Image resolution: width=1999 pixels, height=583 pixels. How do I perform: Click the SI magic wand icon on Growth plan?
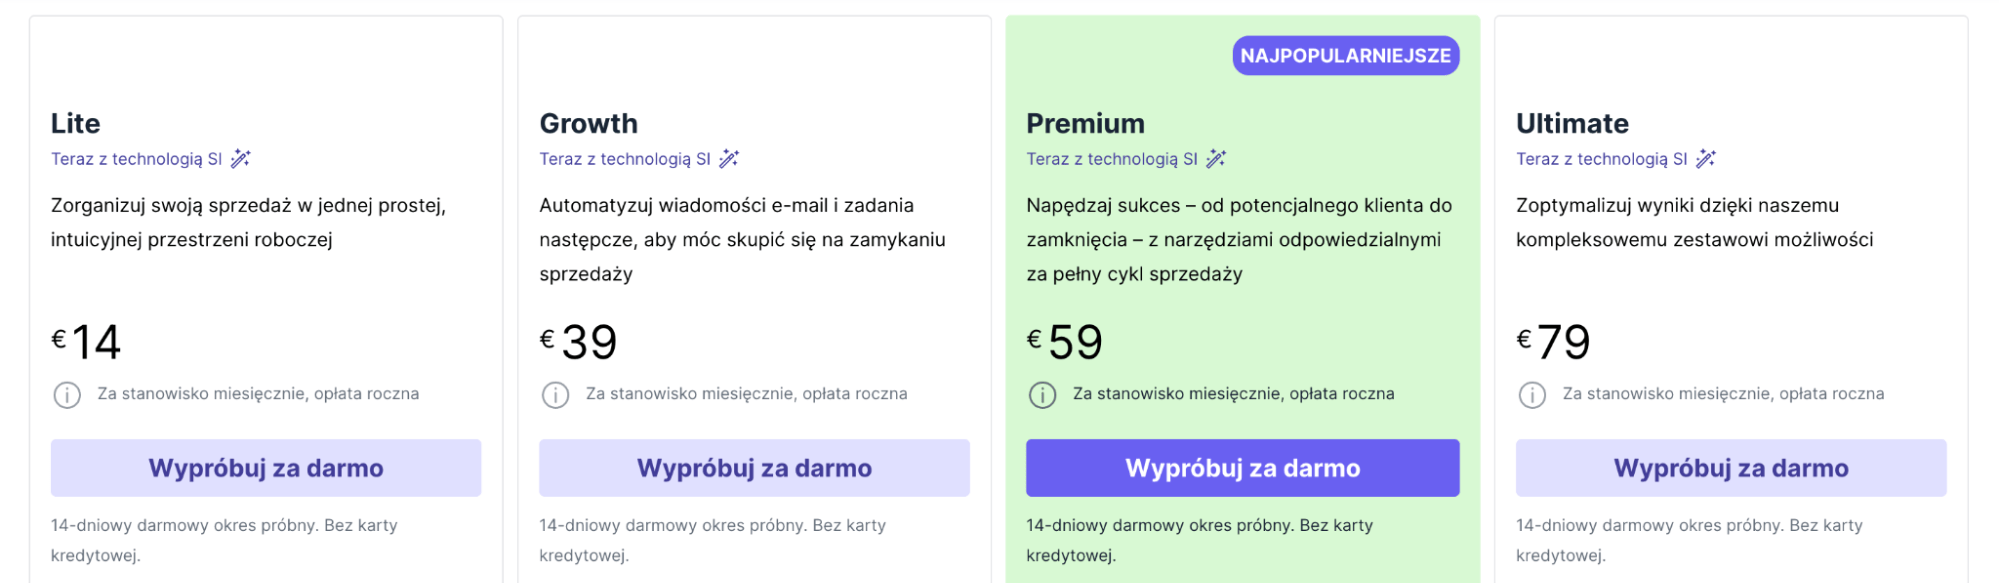(729, 157)
